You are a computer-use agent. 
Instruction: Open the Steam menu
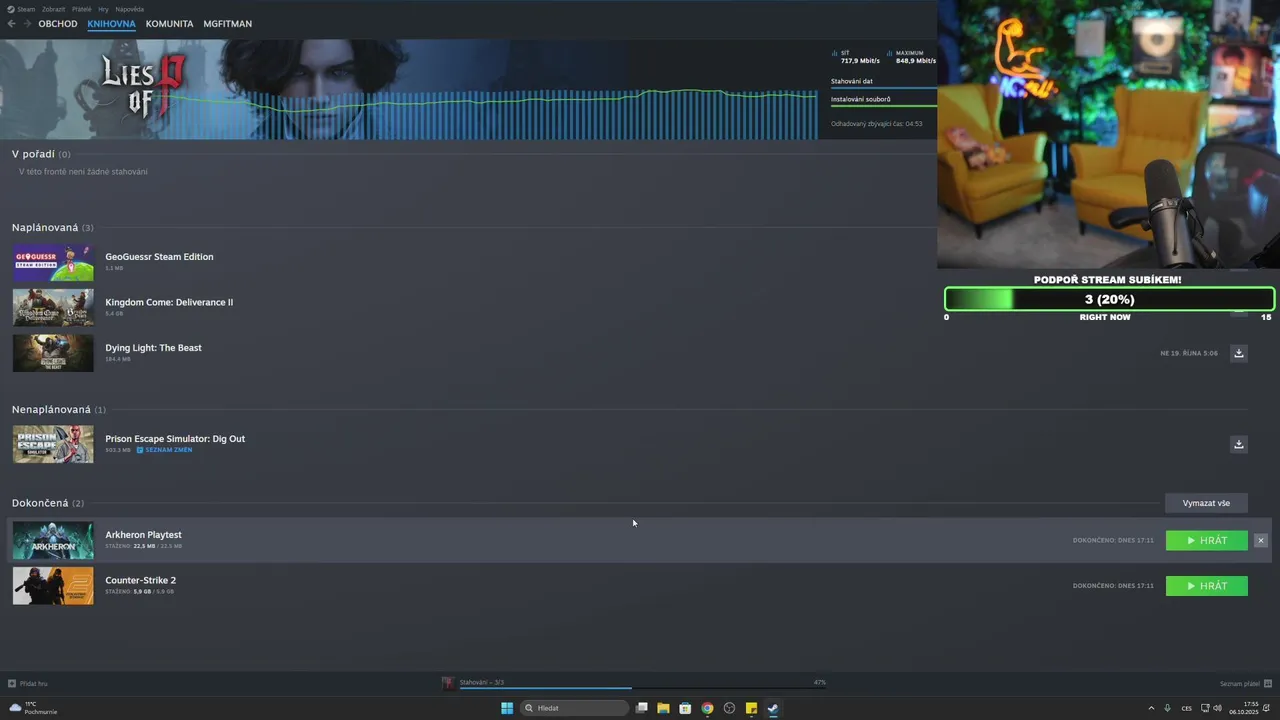(x=26, y=9)
